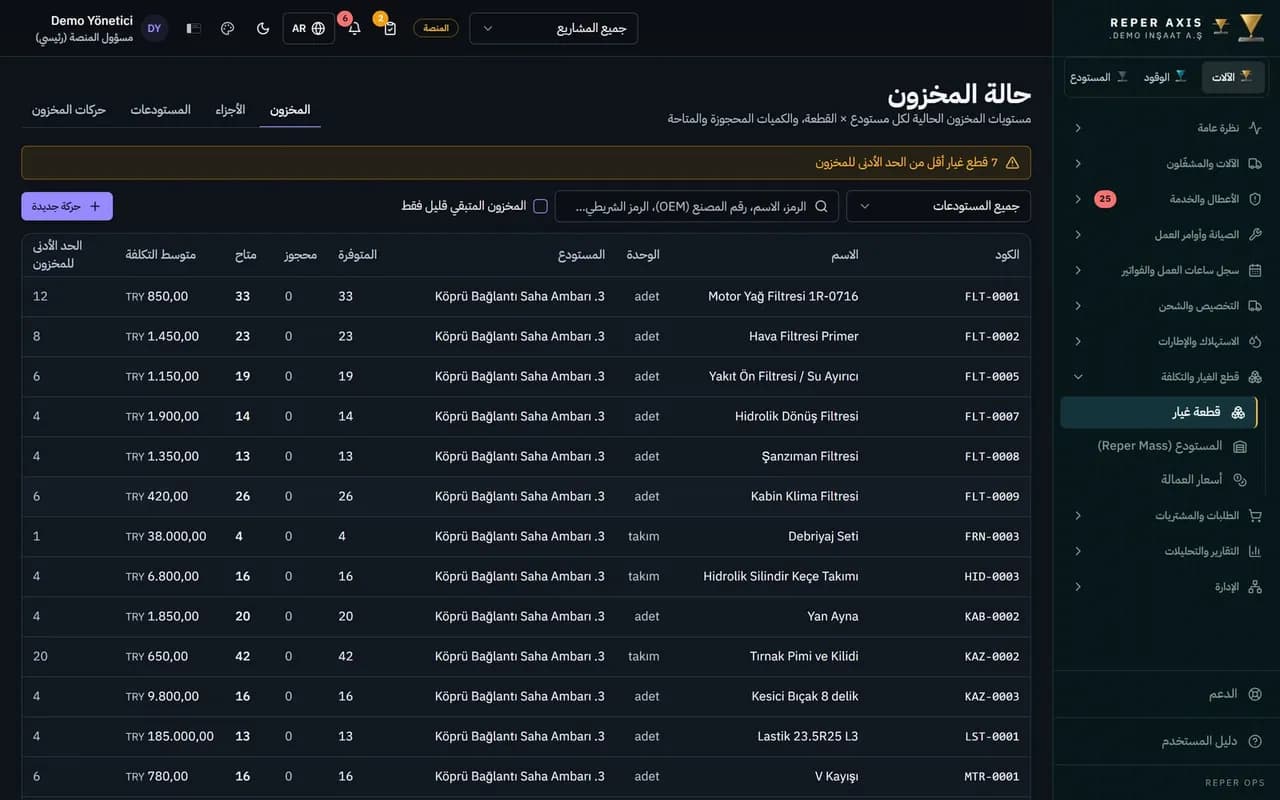The width and height of the screenshot is (1280, 800).
Task: Select the KAZ-0002 code cell
Action: [992, 657]
